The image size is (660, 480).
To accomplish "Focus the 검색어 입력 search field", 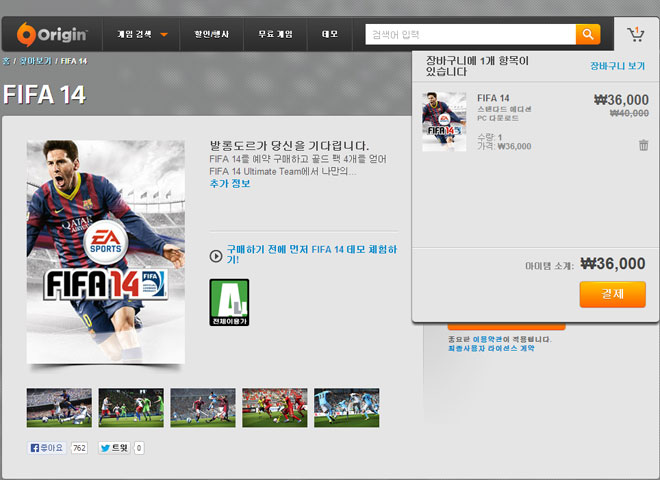I will (x=471, y=34).
